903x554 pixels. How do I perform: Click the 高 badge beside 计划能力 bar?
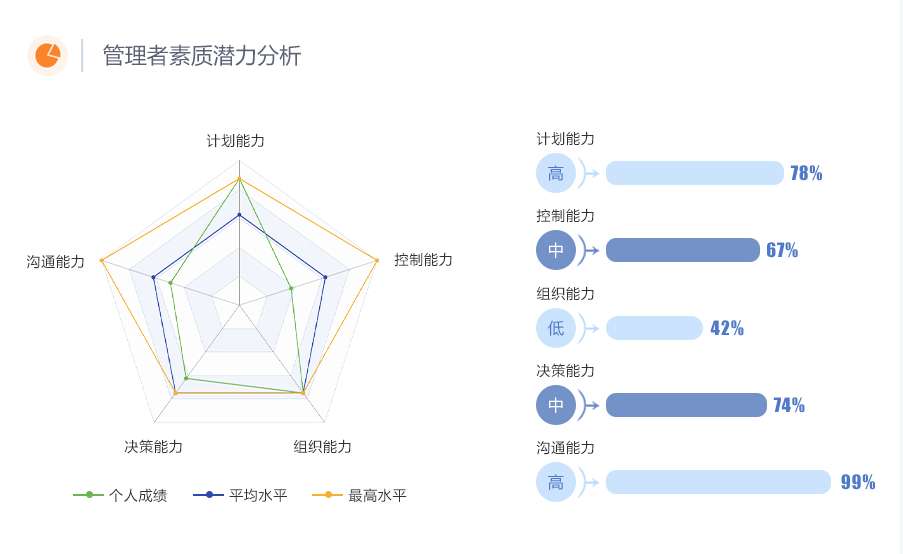[556, 173]
